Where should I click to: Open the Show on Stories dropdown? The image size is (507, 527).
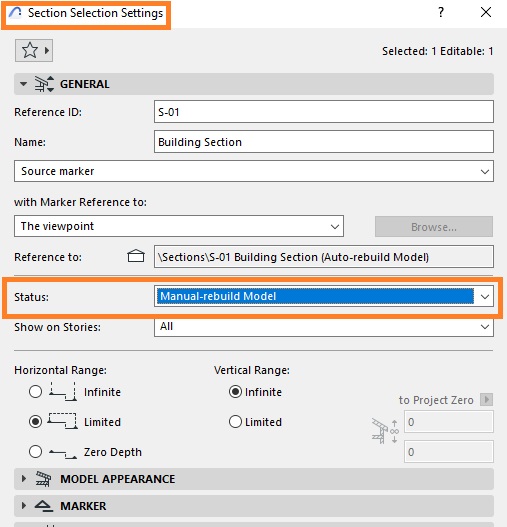[x=324, y=326]
